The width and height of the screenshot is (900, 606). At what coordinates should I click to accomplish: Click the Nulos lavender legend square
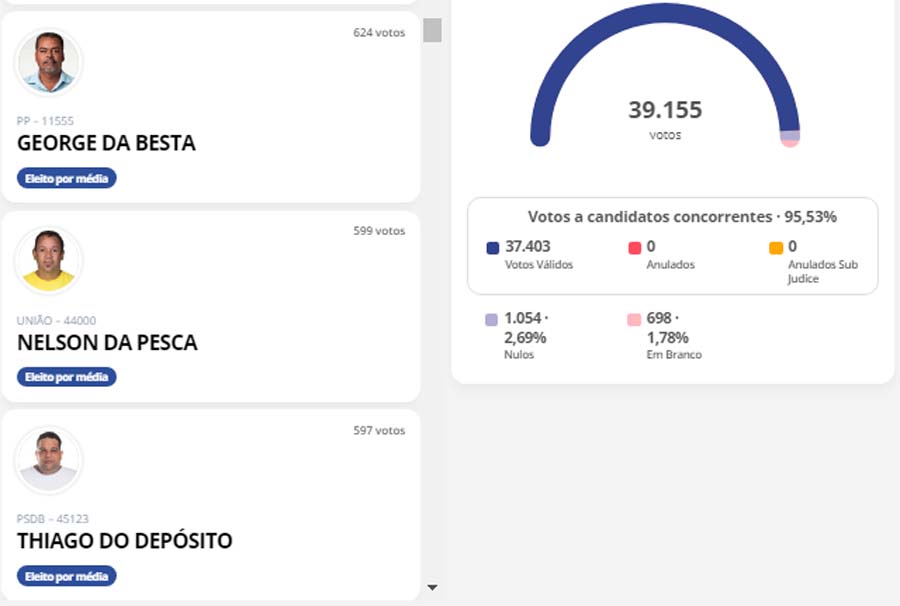pyautogui.click(x=492, y=320)
